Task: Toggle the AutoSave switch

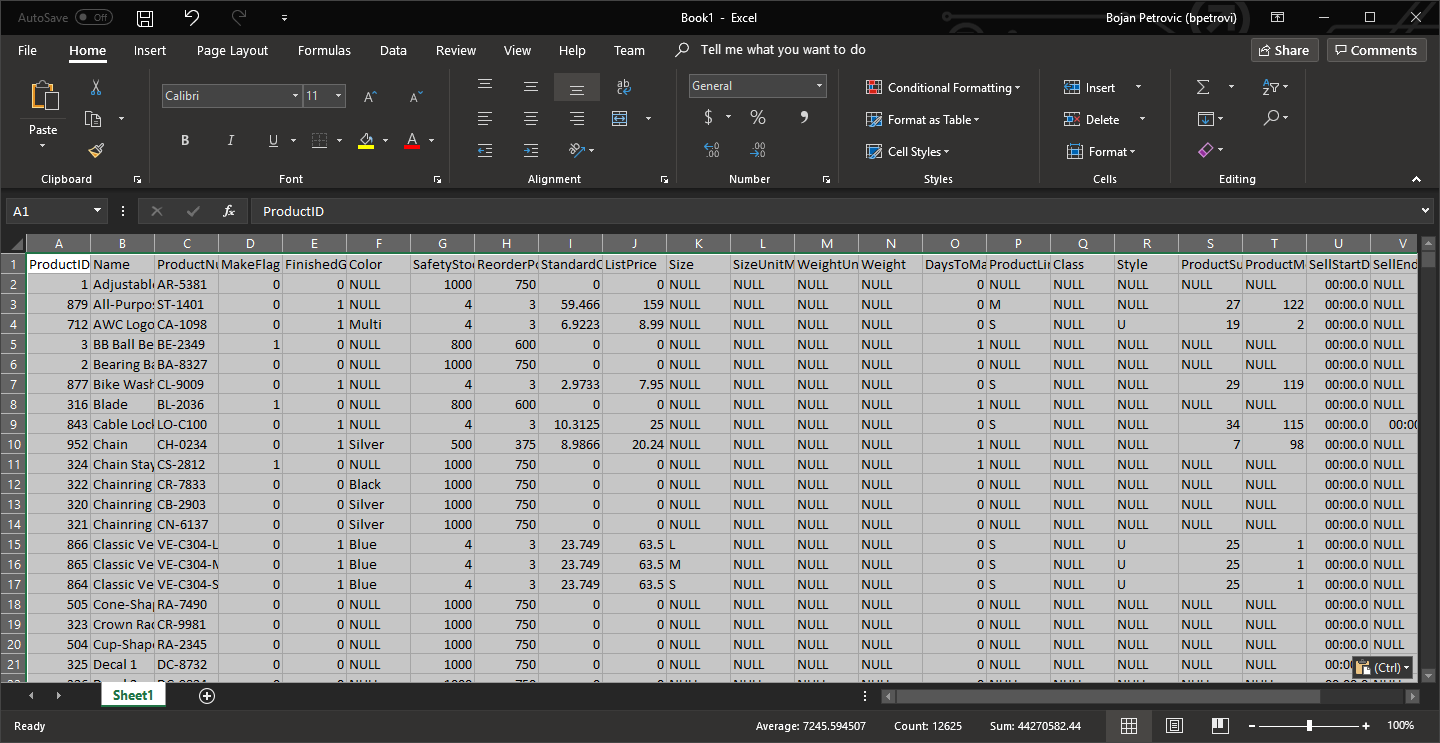Action: pos(93,18)
